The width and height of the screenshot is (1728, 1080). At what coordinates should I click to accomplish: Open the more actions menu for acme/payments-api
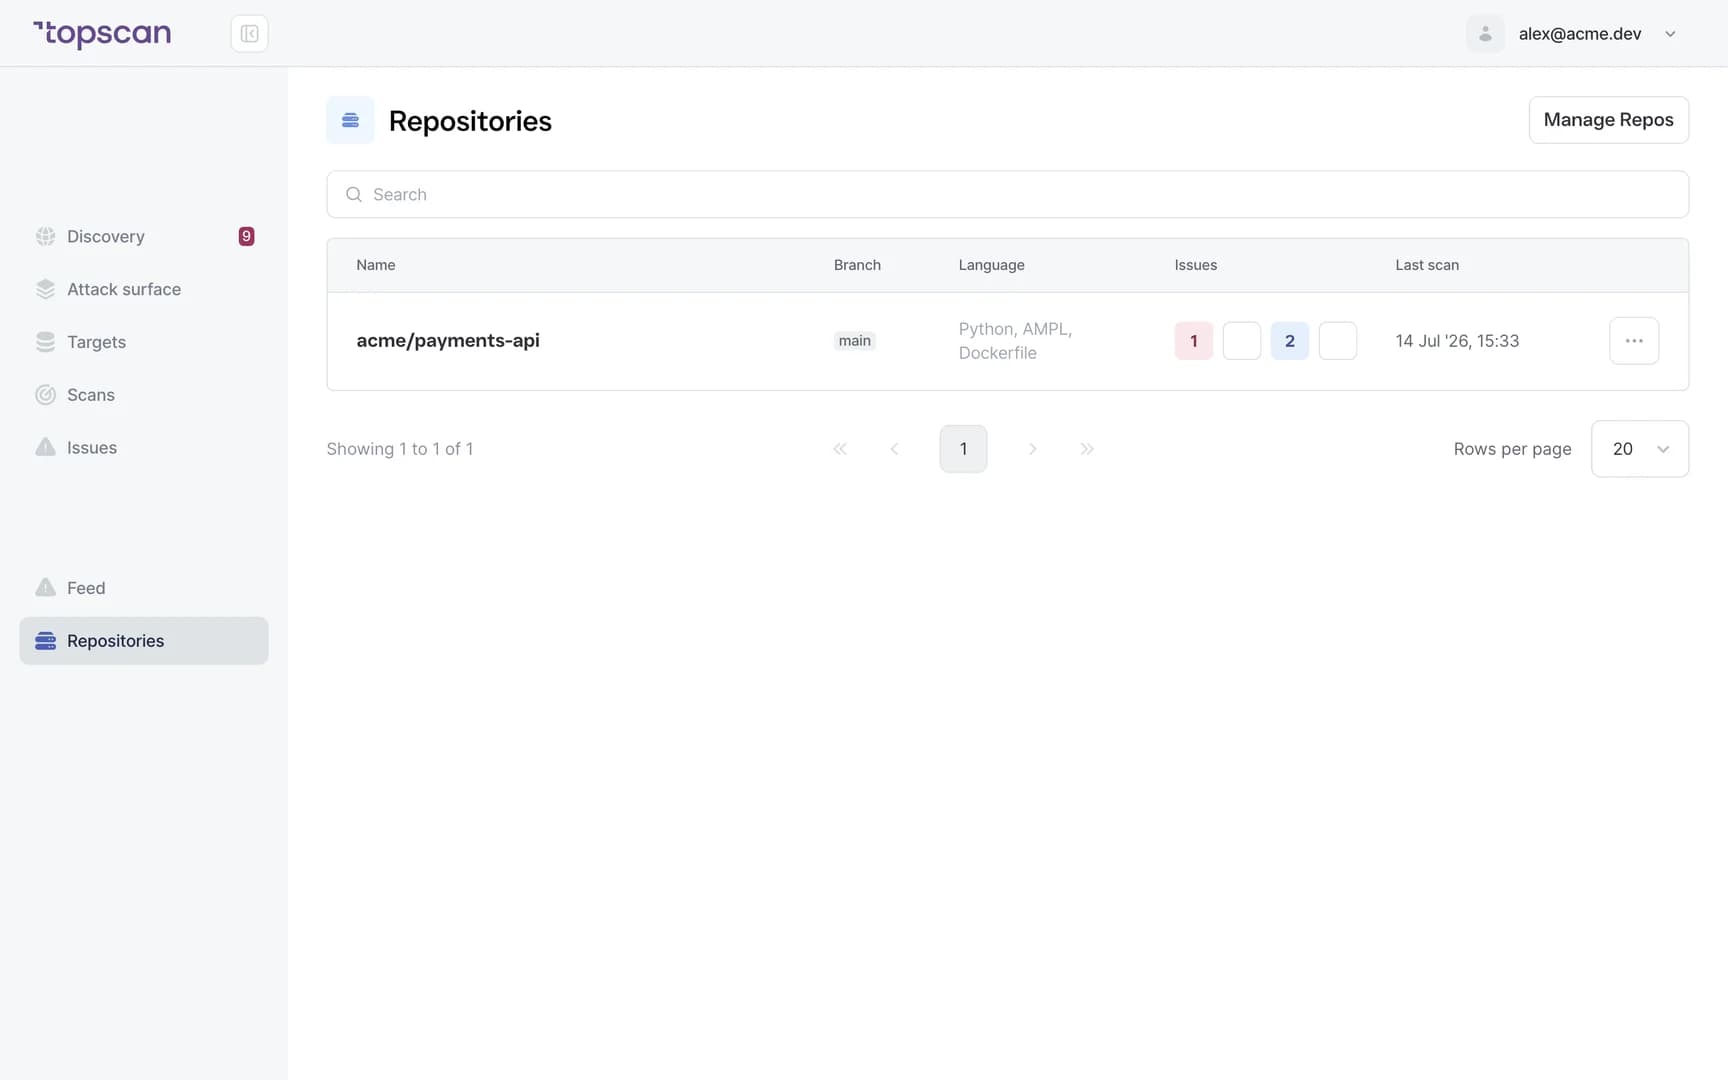pos(1634,341)
